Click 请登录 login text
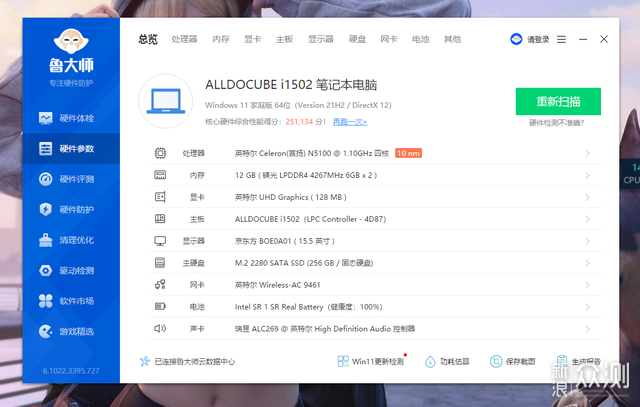 coord(538,40)
